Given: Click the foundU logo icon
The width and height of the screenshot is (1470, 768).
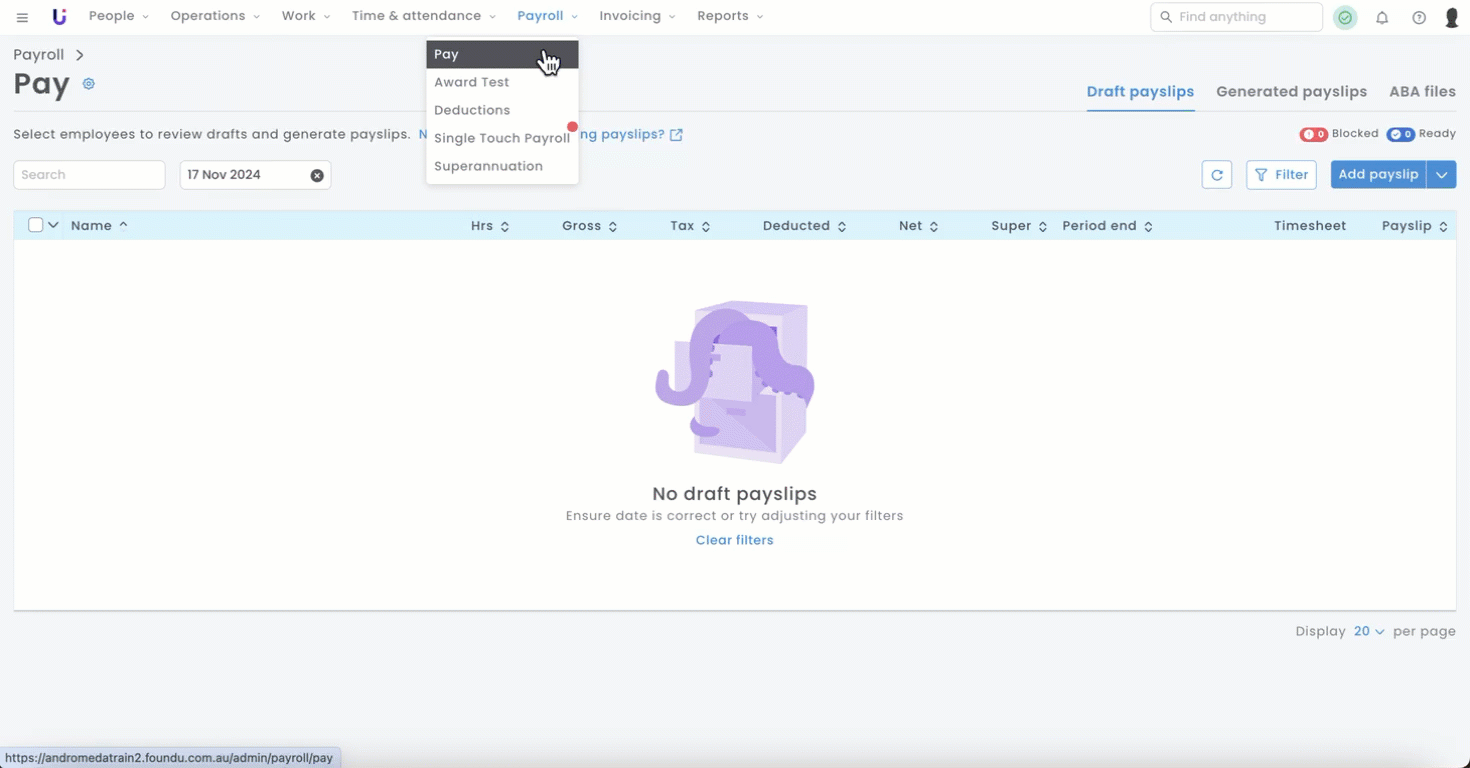Looking at the screenshot, I should (x=59, y=17).
